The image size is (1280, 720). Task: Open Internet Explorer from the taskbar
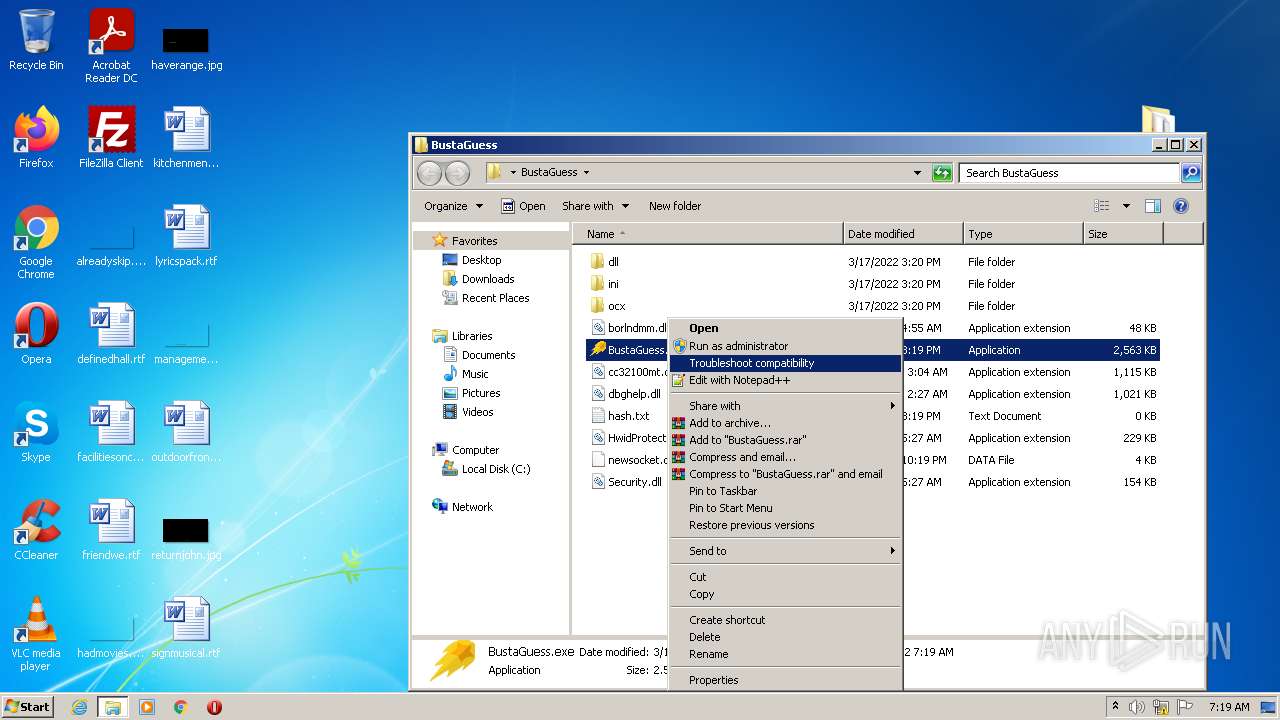pyautogui.click(x=79, y=707)
